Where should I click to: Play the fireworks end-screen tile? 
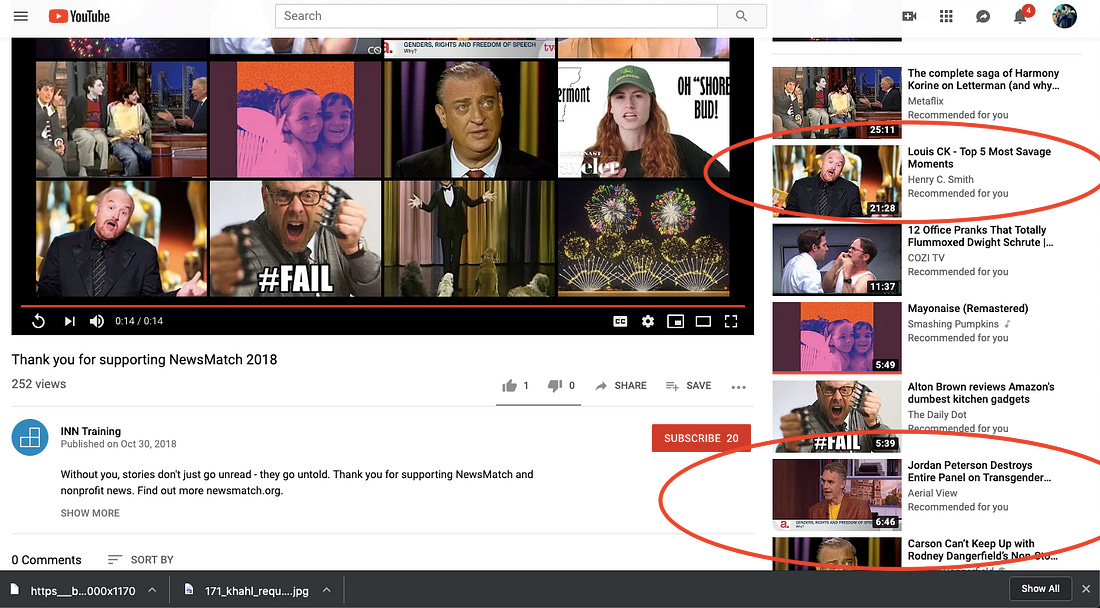643,238
